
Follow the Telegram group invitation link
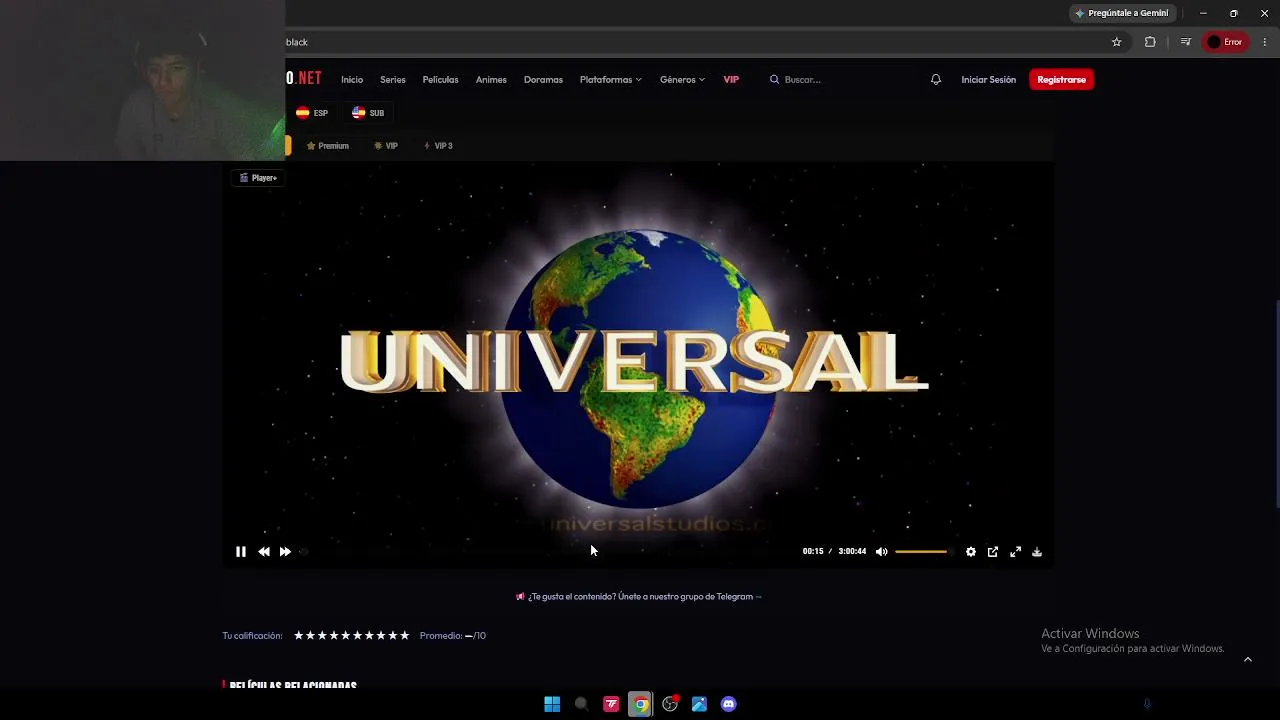[639, 597]
